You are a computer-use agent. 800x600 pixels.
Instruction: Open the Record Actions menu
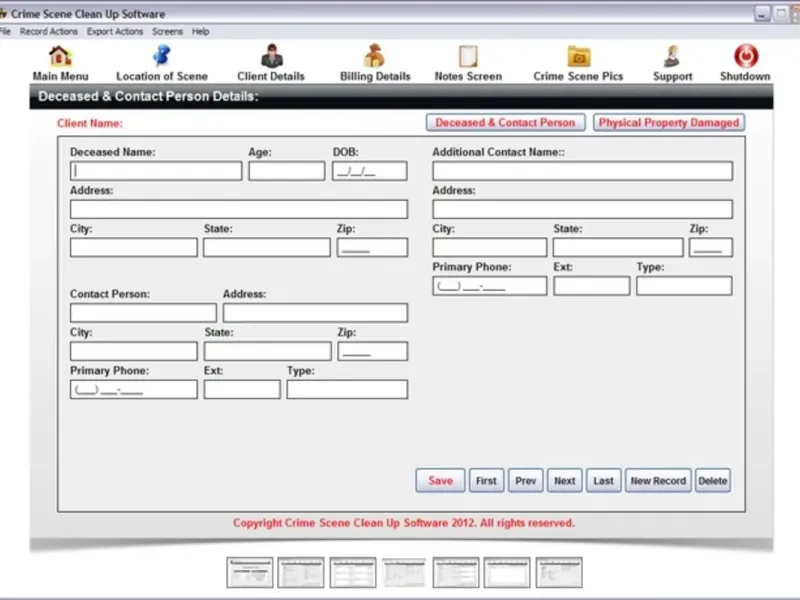pos(49,32)
